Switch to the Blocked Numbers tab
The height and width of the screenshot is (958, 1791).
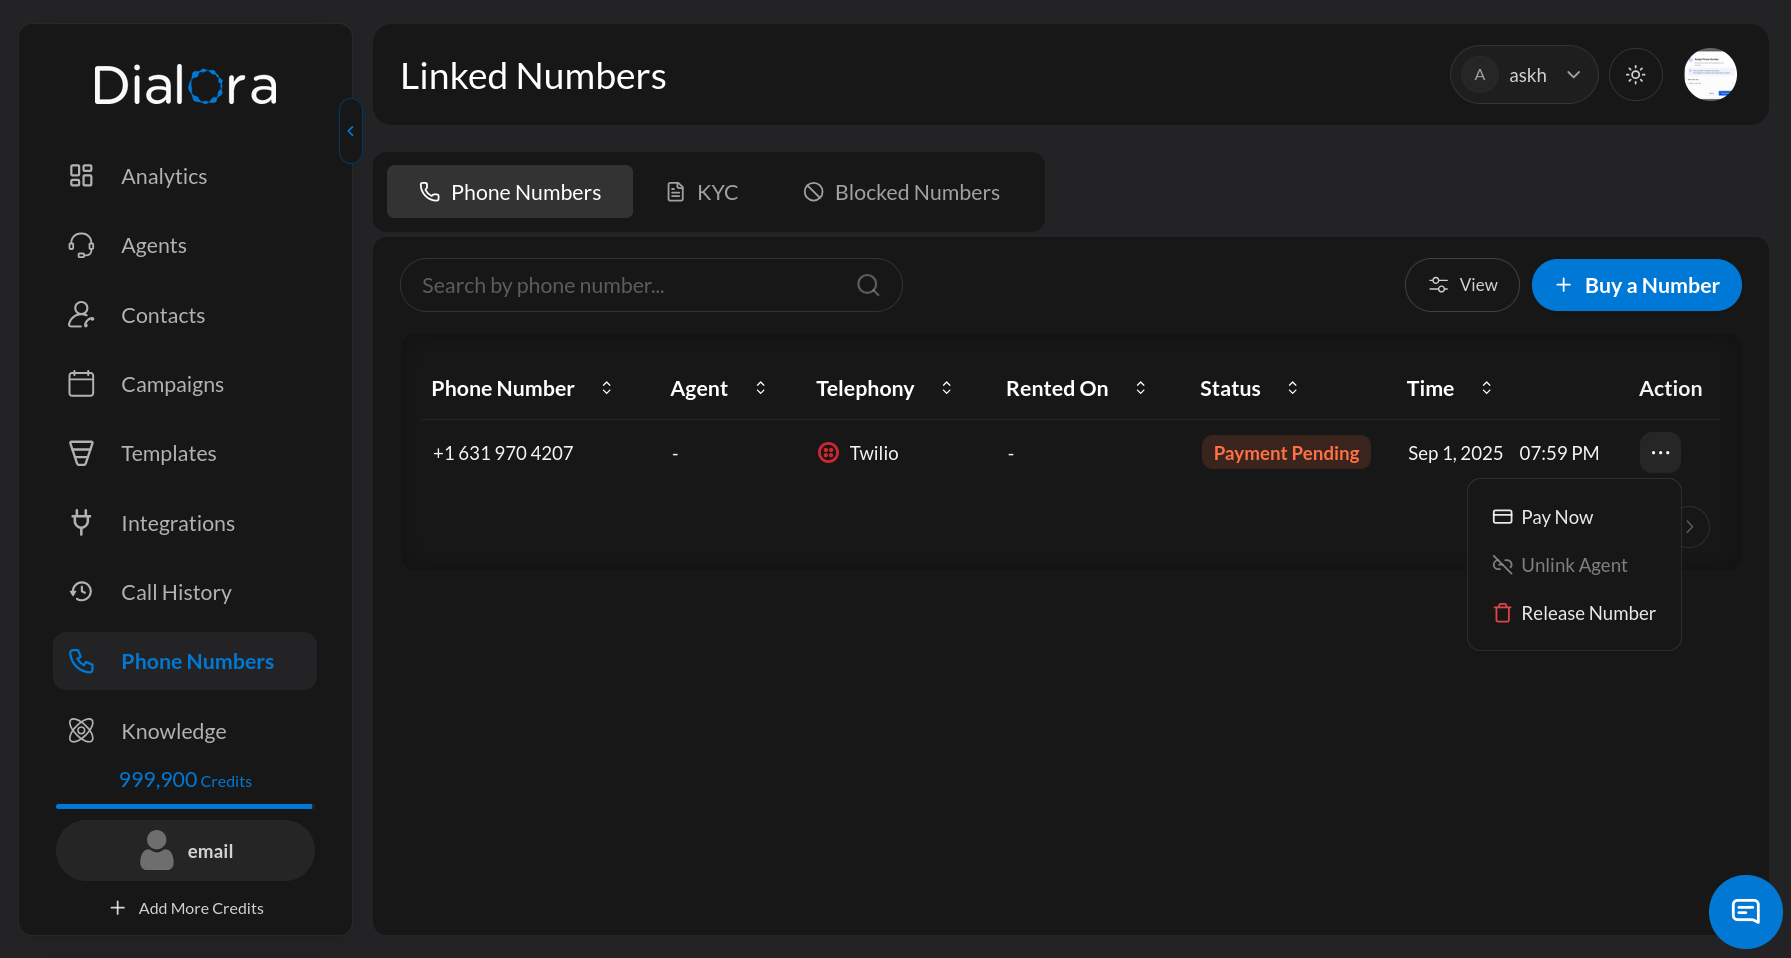pos(901,192)
